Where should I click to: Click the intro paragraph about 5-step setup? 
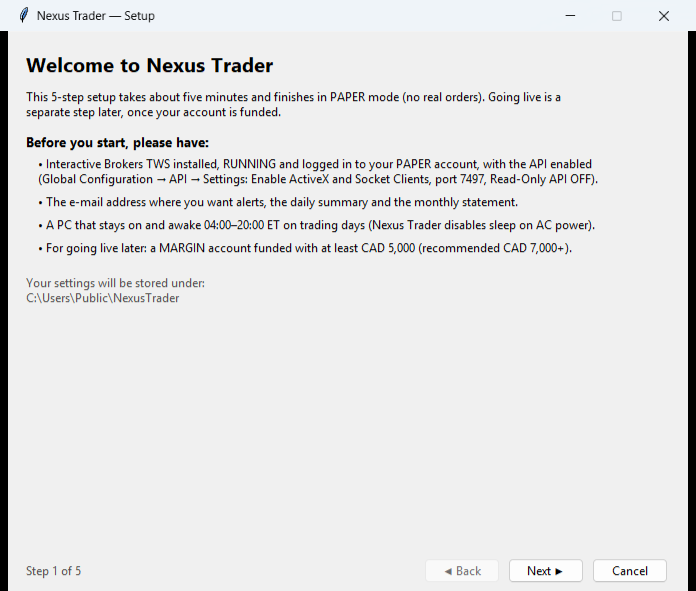(293, 104)
